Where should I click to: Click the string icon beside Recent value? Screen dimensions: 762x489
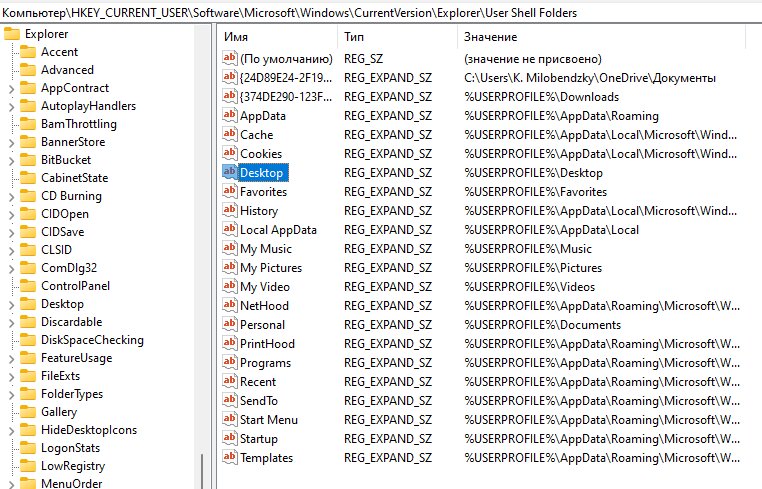(229, 380)
